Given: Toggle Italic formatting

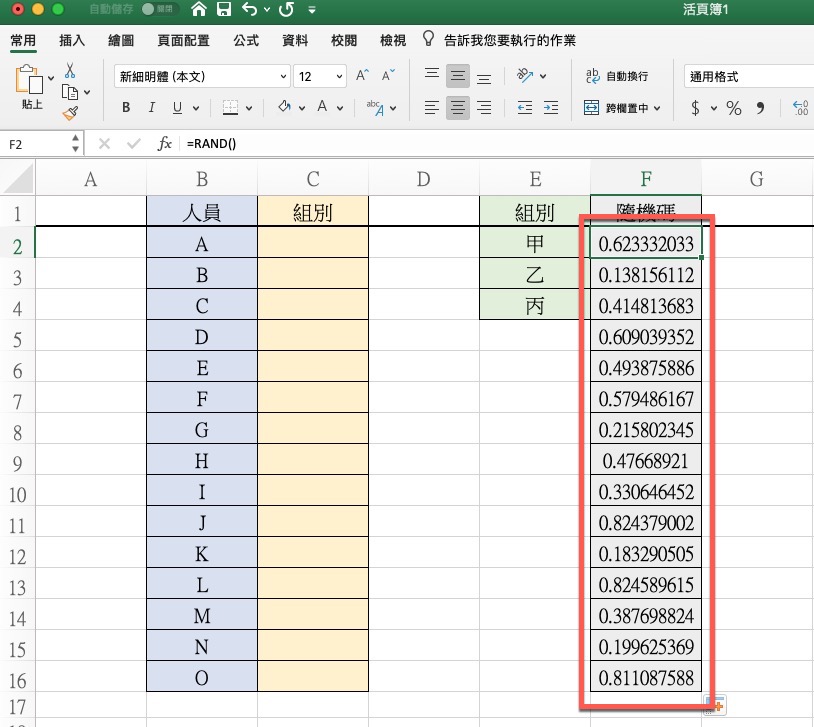Looking at the screenshot, I should [152, 108].
